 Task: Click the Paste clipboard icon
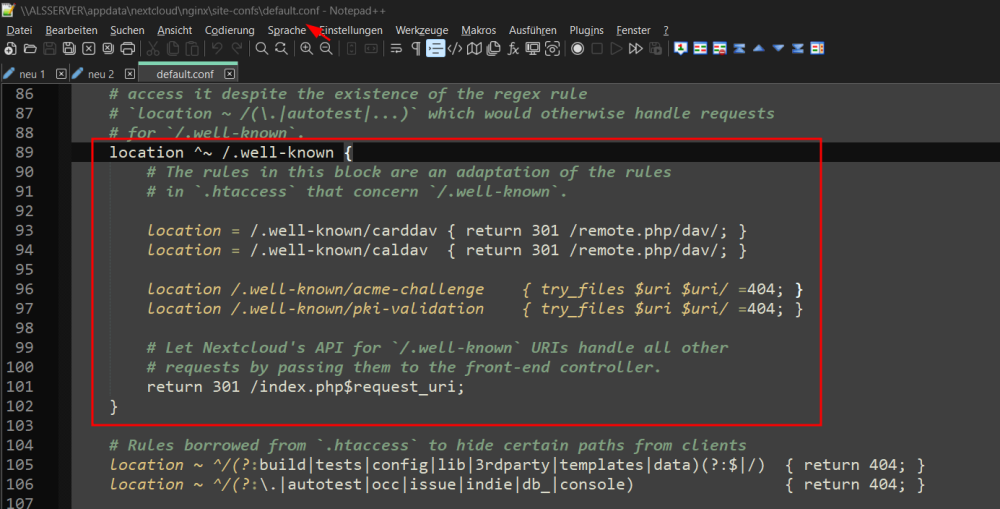(191, 48)
